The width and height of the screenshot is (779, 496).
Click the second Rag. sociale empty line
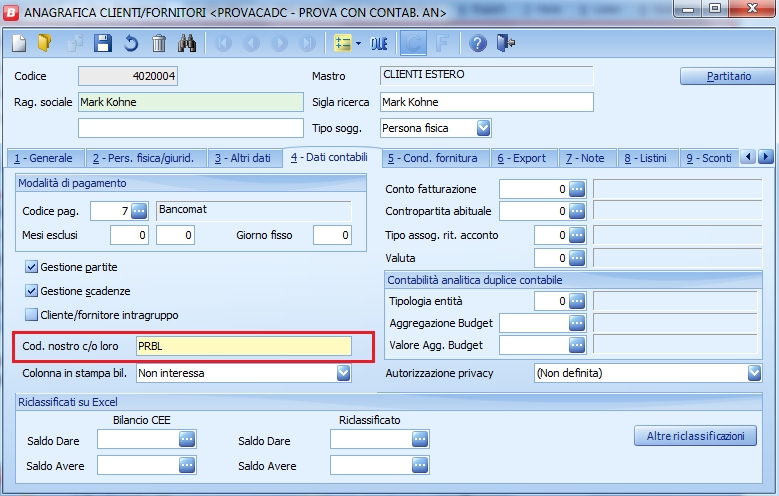191,128
